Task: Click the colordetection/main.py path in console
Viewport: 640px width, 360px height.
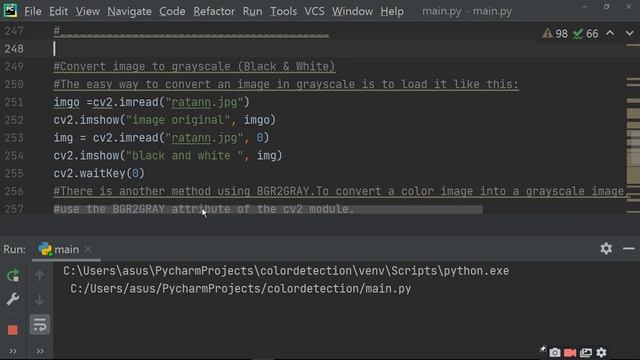Action: pos(240,289)
